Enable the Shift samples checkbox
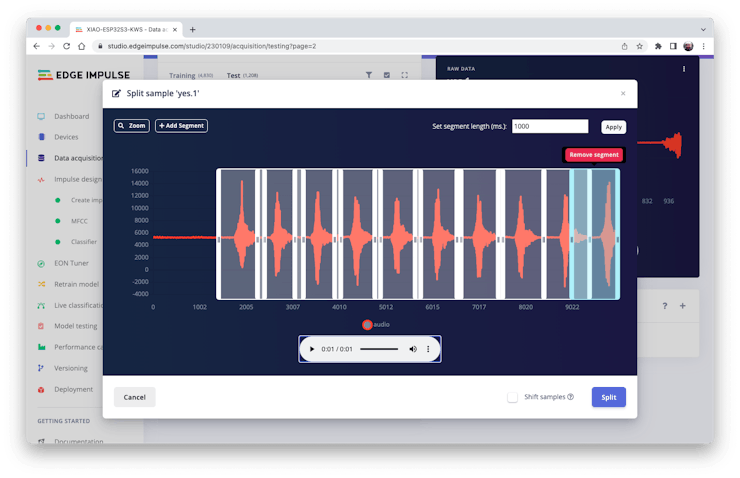The width and height of the screenshot is (740, 478). pos(513,397)
